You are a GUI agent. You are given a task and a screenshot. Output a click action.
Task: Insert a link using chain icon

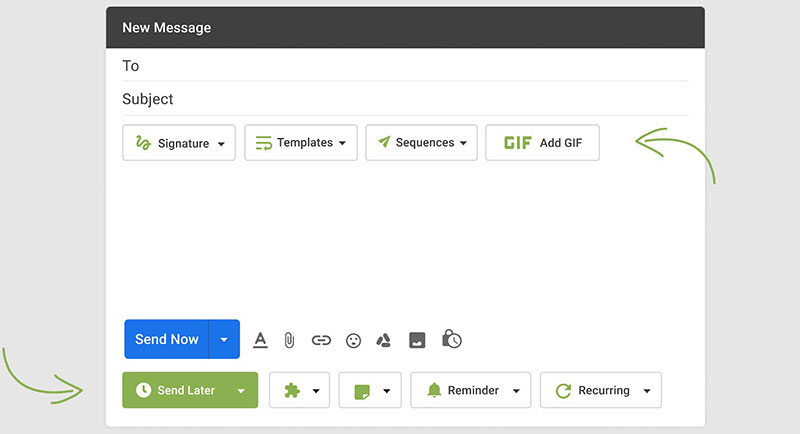(321, 340)
